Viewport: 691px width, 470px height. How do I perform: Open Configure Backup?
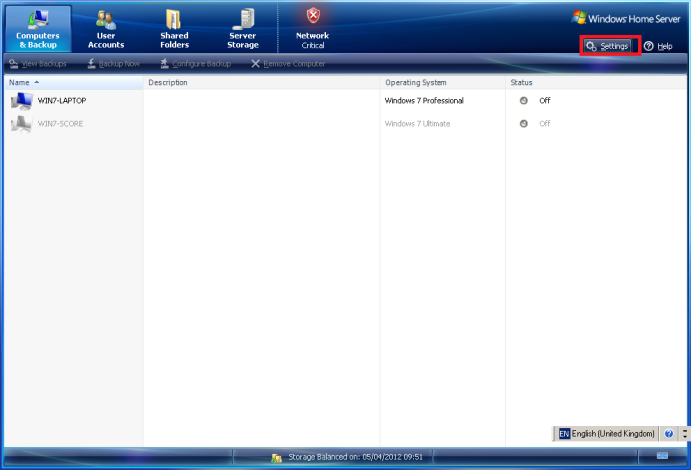click(195, 64)
